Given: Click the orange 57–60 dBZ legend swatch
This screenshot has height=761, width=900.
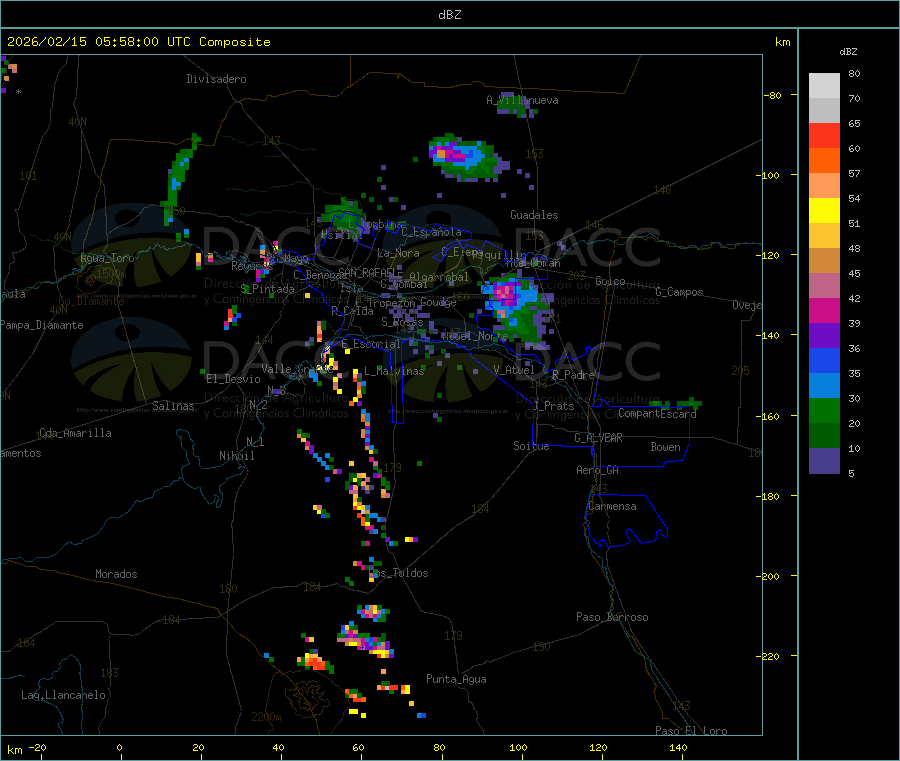Looking at the screenshot, I should 824,161.
